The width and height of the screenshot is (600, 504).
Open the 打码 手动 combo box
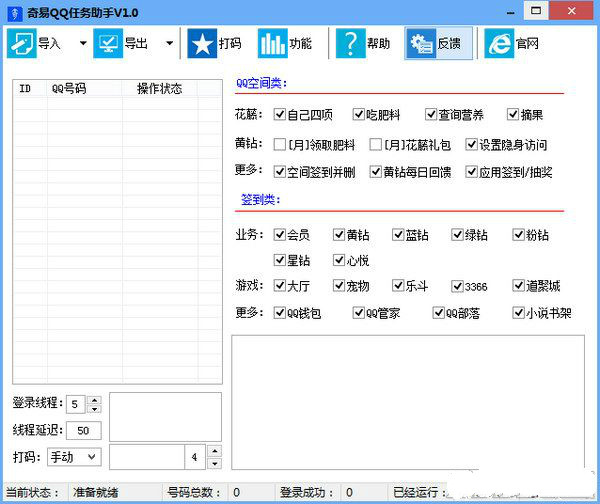coord(74,457)
